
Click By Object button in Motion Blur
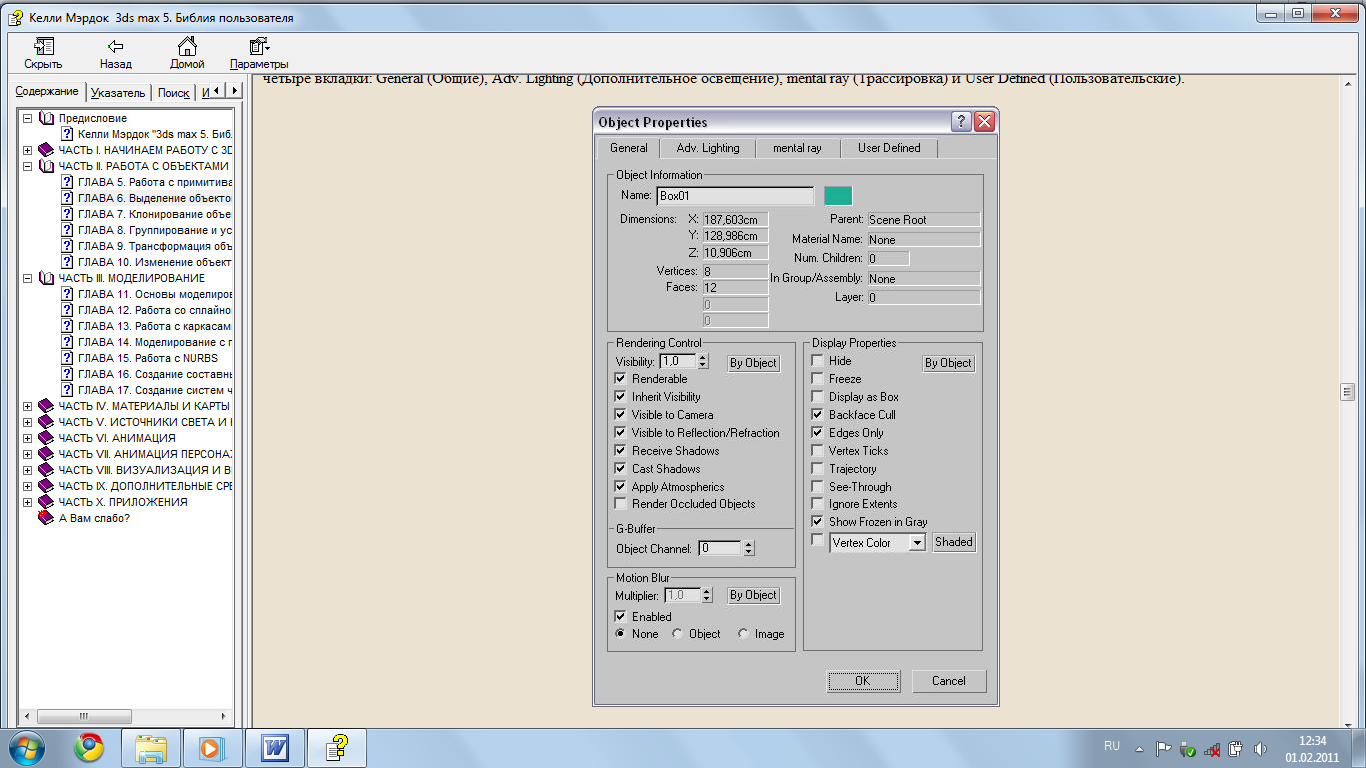(753, 595)
